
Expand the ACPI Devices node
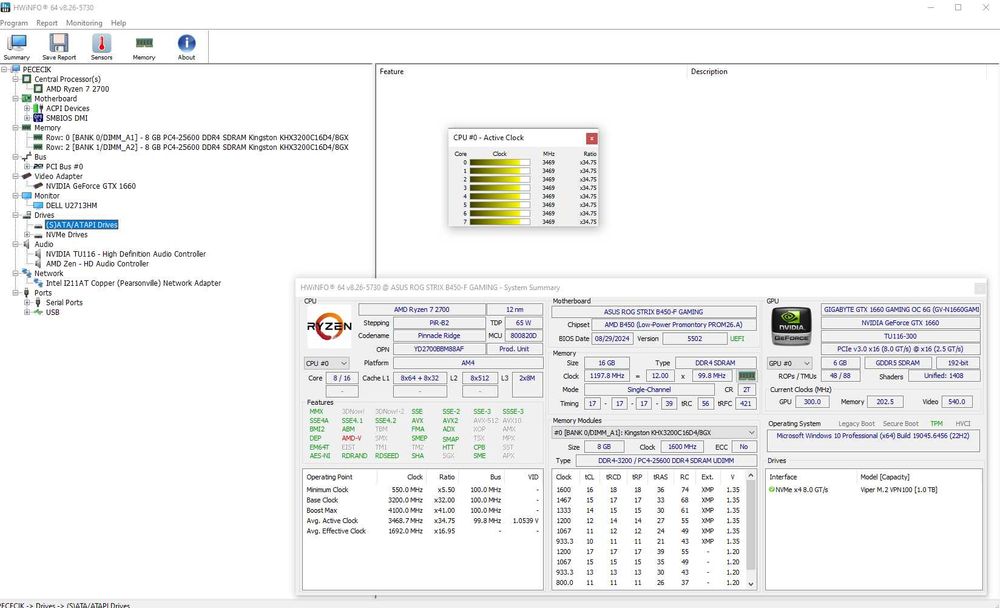[x=27, y=108]
